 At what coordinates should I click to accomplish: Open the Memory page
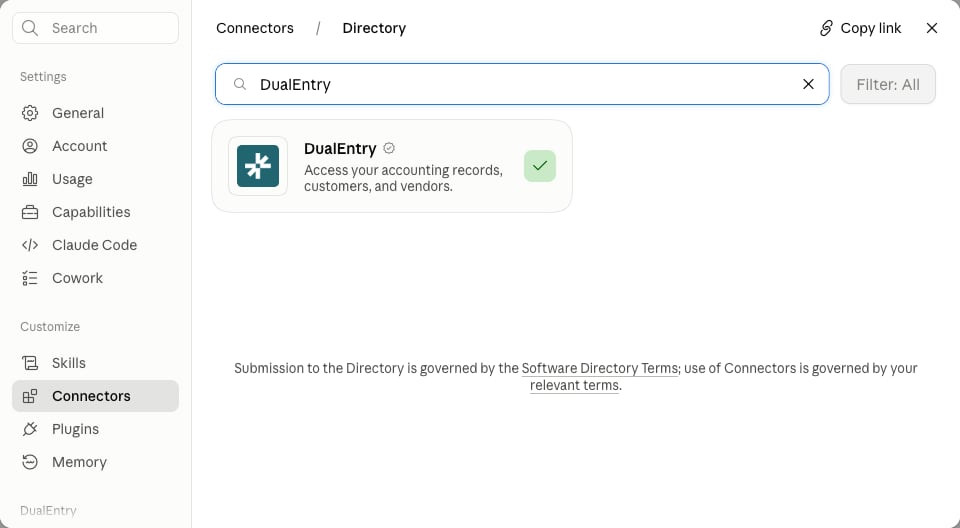point(96,462)
